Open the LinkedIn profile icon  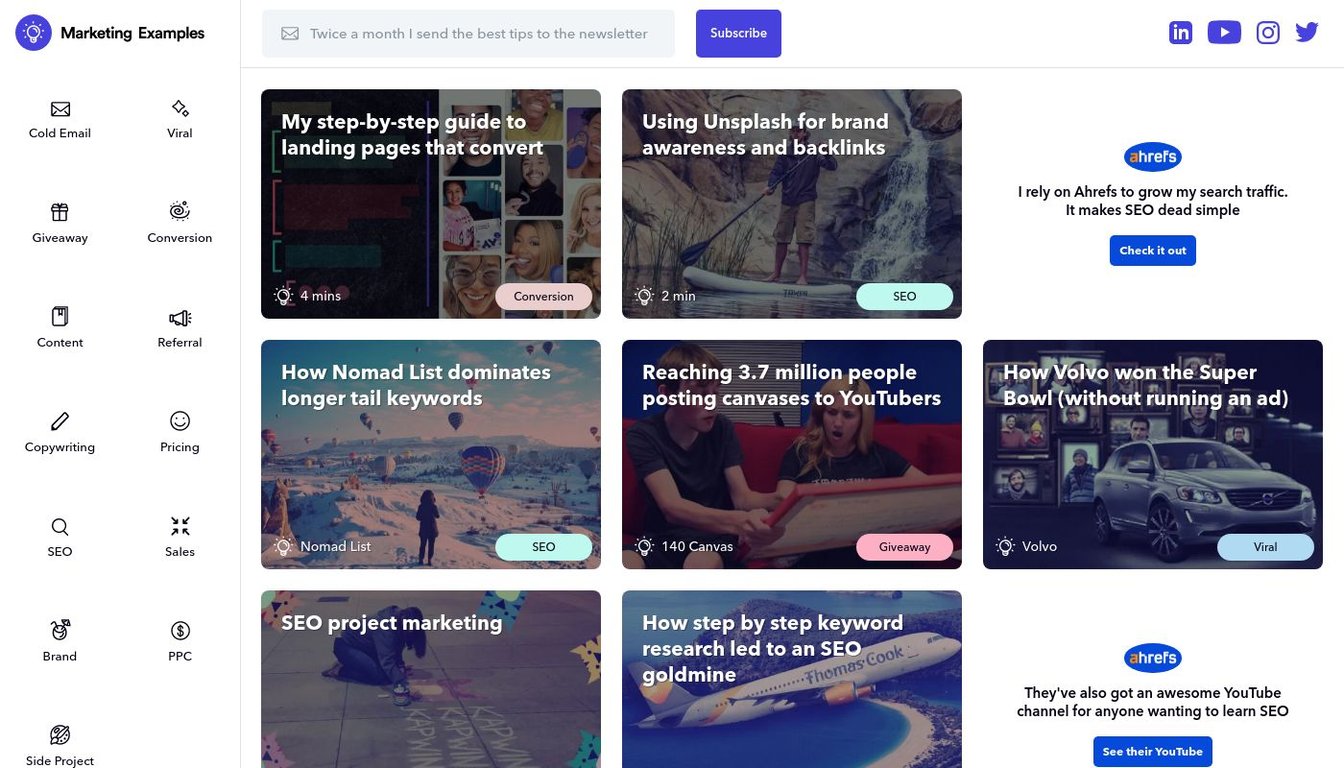tap(1181, 33)
